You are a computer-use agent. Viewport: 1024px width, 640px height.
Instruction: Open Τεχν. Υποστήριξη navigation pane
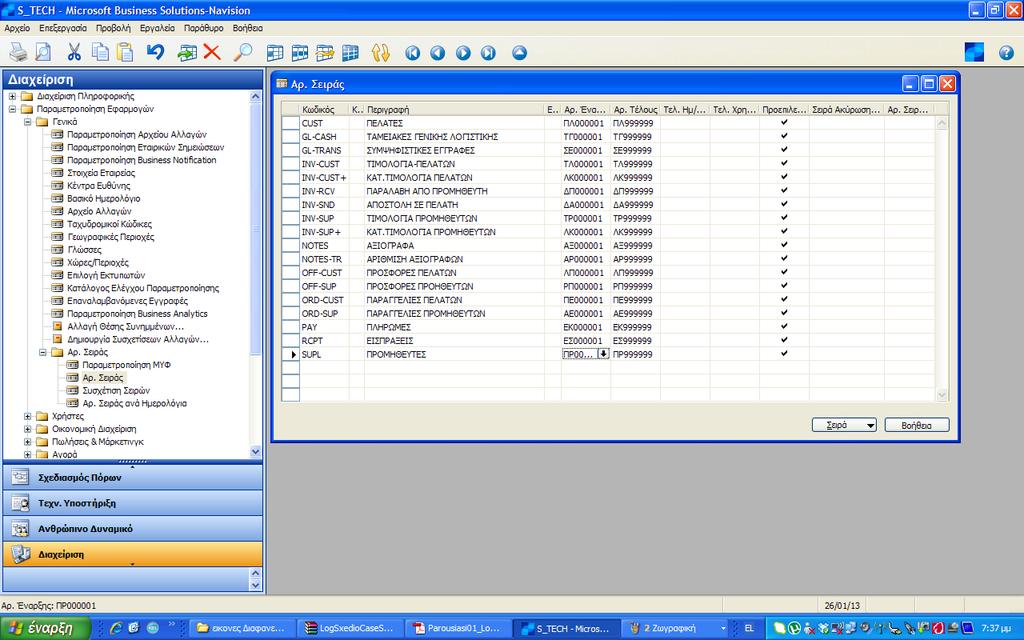133,503
